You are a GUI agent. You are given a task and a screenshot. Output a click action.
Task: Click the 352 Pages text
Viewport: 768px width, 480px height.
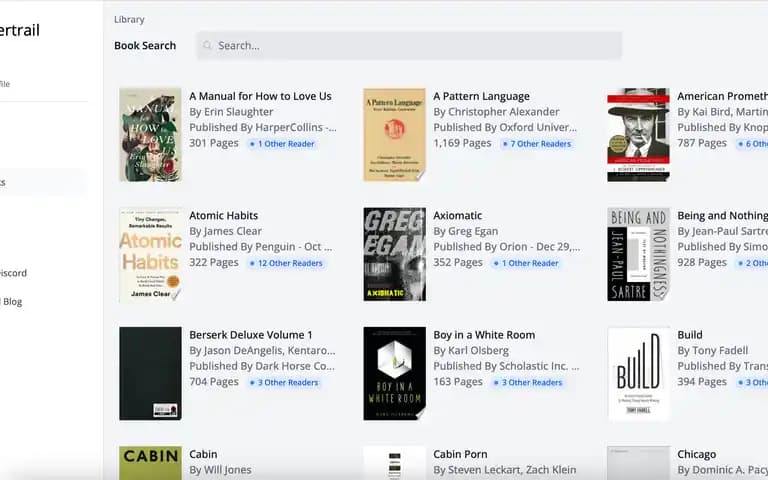[x=458, y=263]
